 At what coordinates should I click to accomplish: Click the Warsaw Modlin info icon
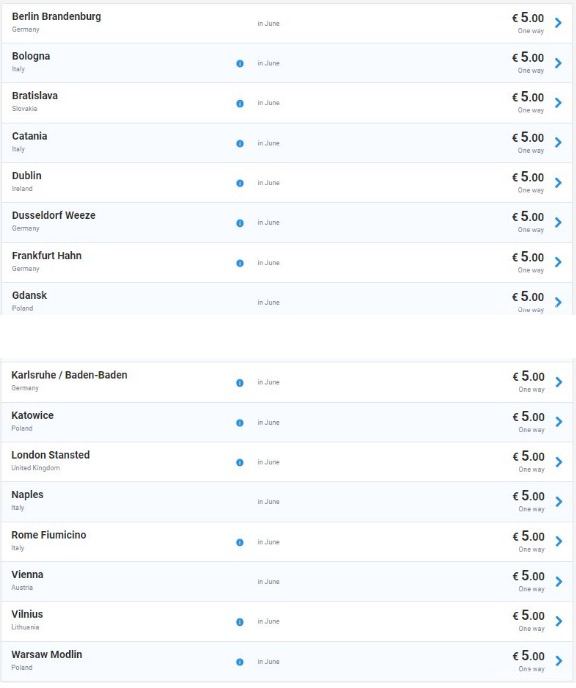240,662
